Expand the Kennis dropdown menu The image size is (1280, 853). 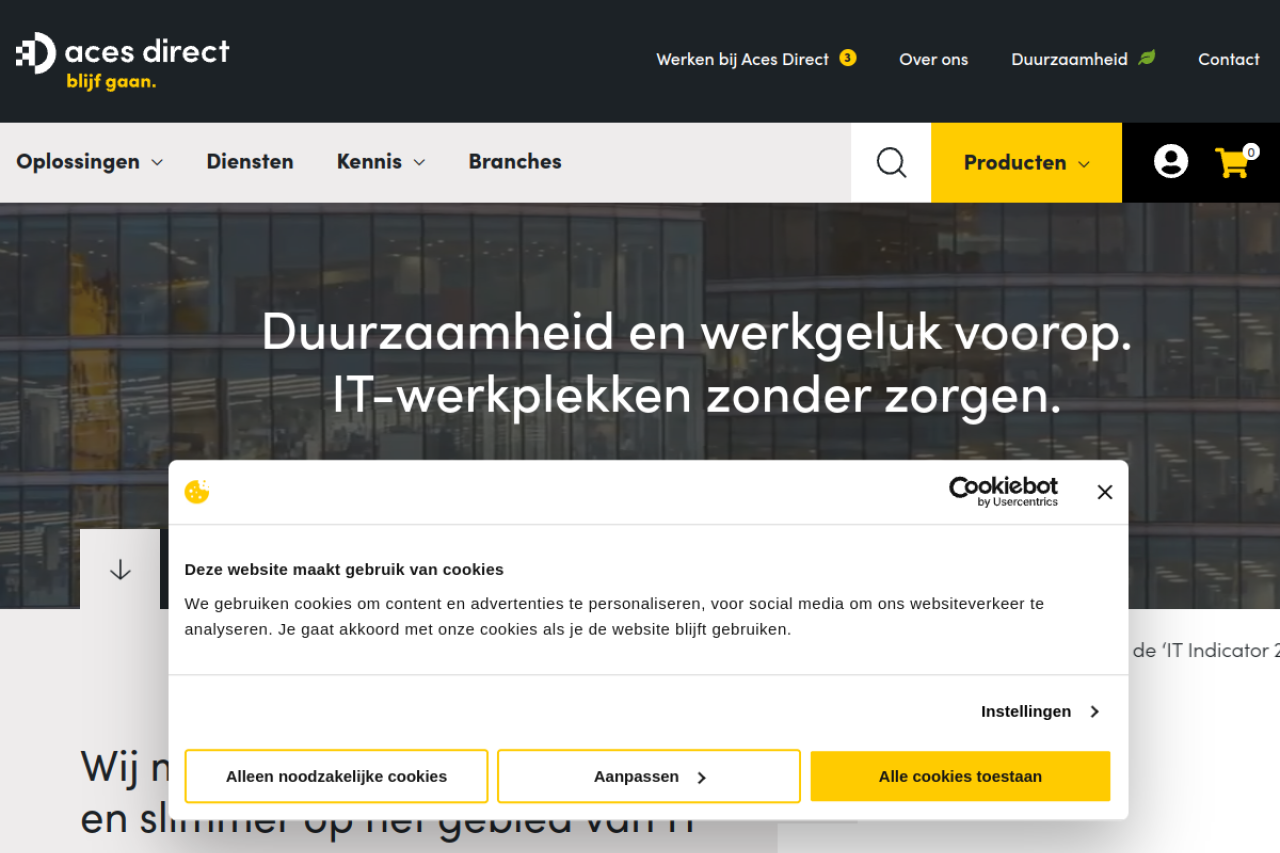pyautogui.click(x=380, y=162)
